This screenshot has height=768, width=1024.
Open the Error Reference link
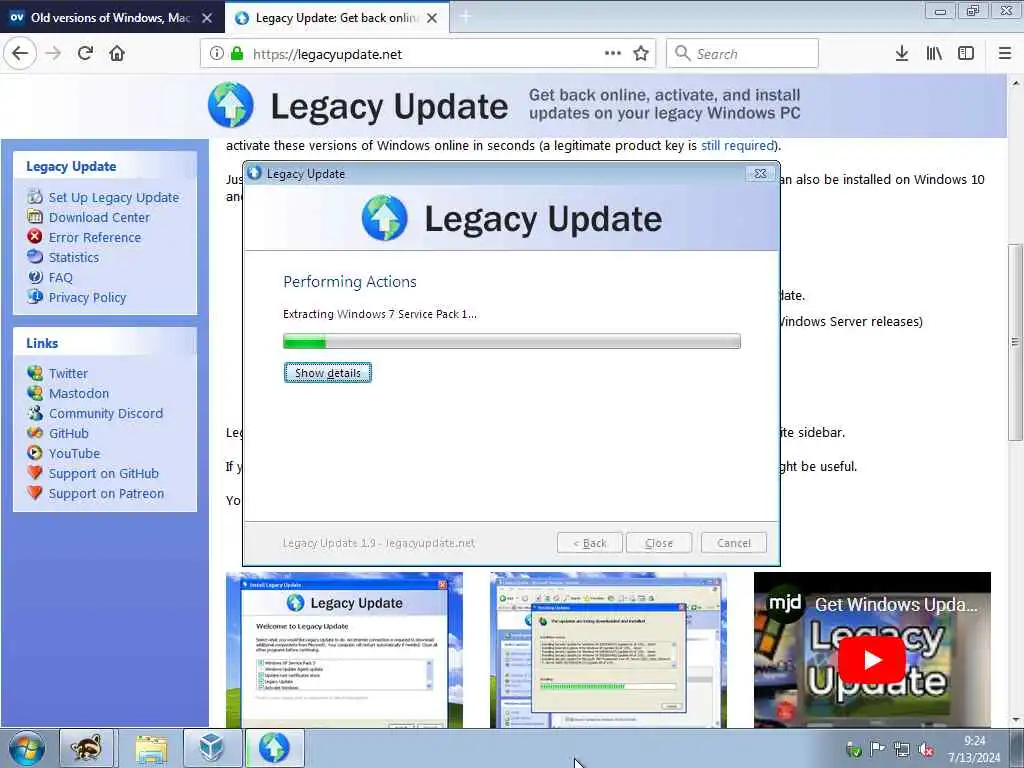(95, 238)
